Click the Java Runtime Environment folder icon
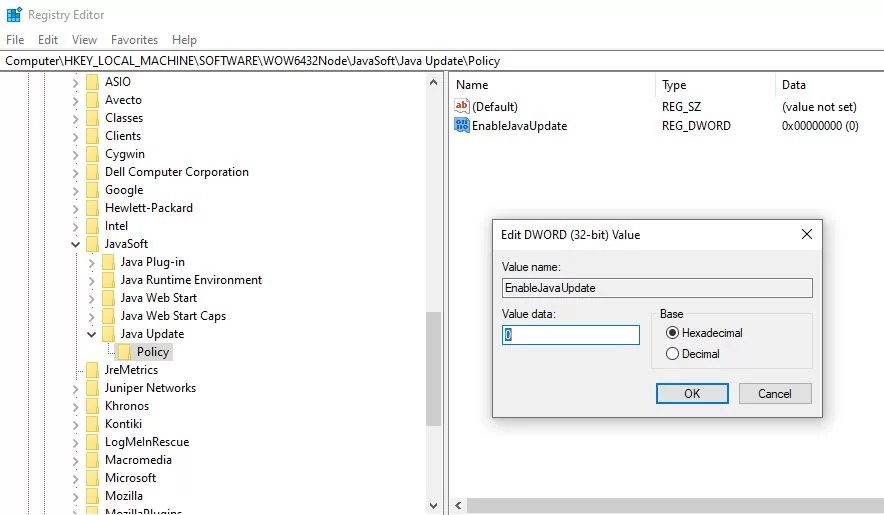This screenshot has height=515, width=884. click(108, 280)
